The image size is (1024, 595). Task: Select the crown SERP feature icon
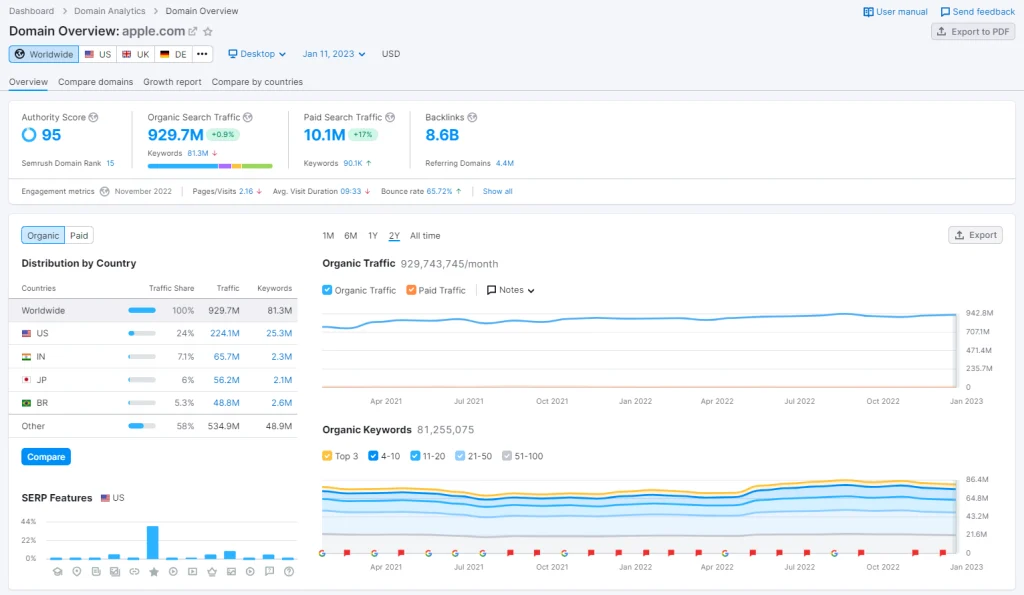tap(212, 571)
